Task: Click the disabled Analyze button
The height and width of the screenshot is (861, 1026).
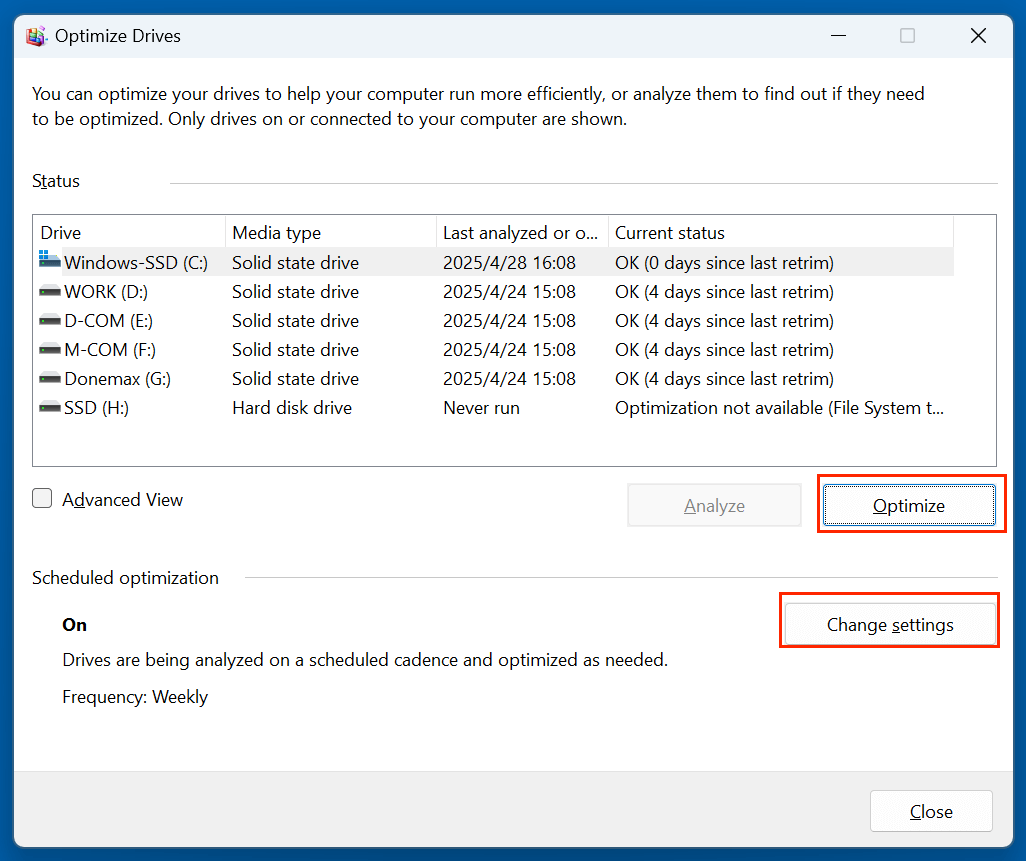Action: coord(713,505)
